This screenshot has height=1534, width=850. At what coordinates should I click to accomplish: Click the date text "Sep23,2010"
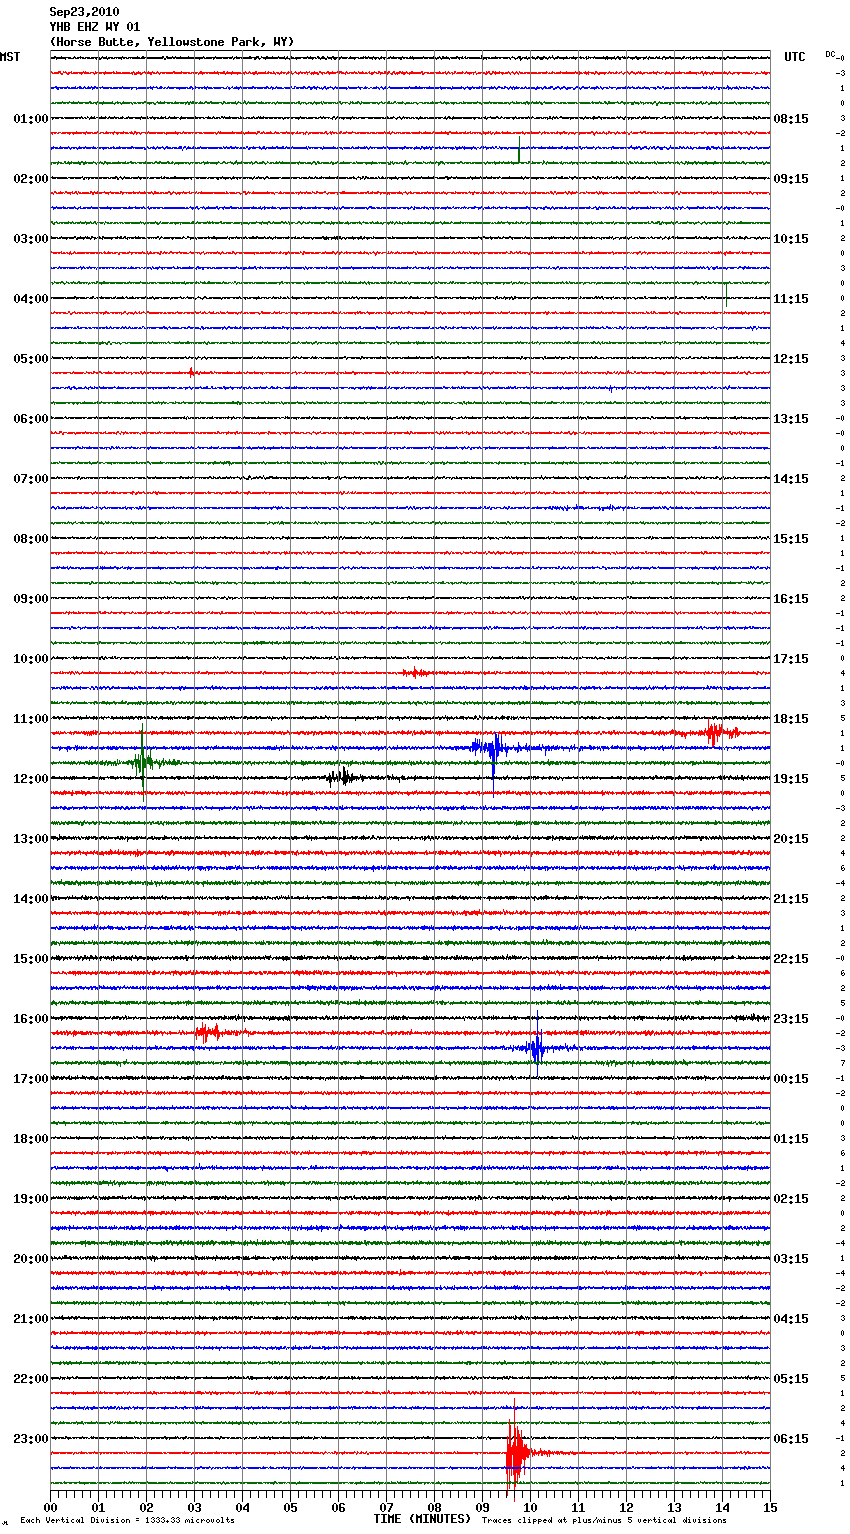[84, 12]
